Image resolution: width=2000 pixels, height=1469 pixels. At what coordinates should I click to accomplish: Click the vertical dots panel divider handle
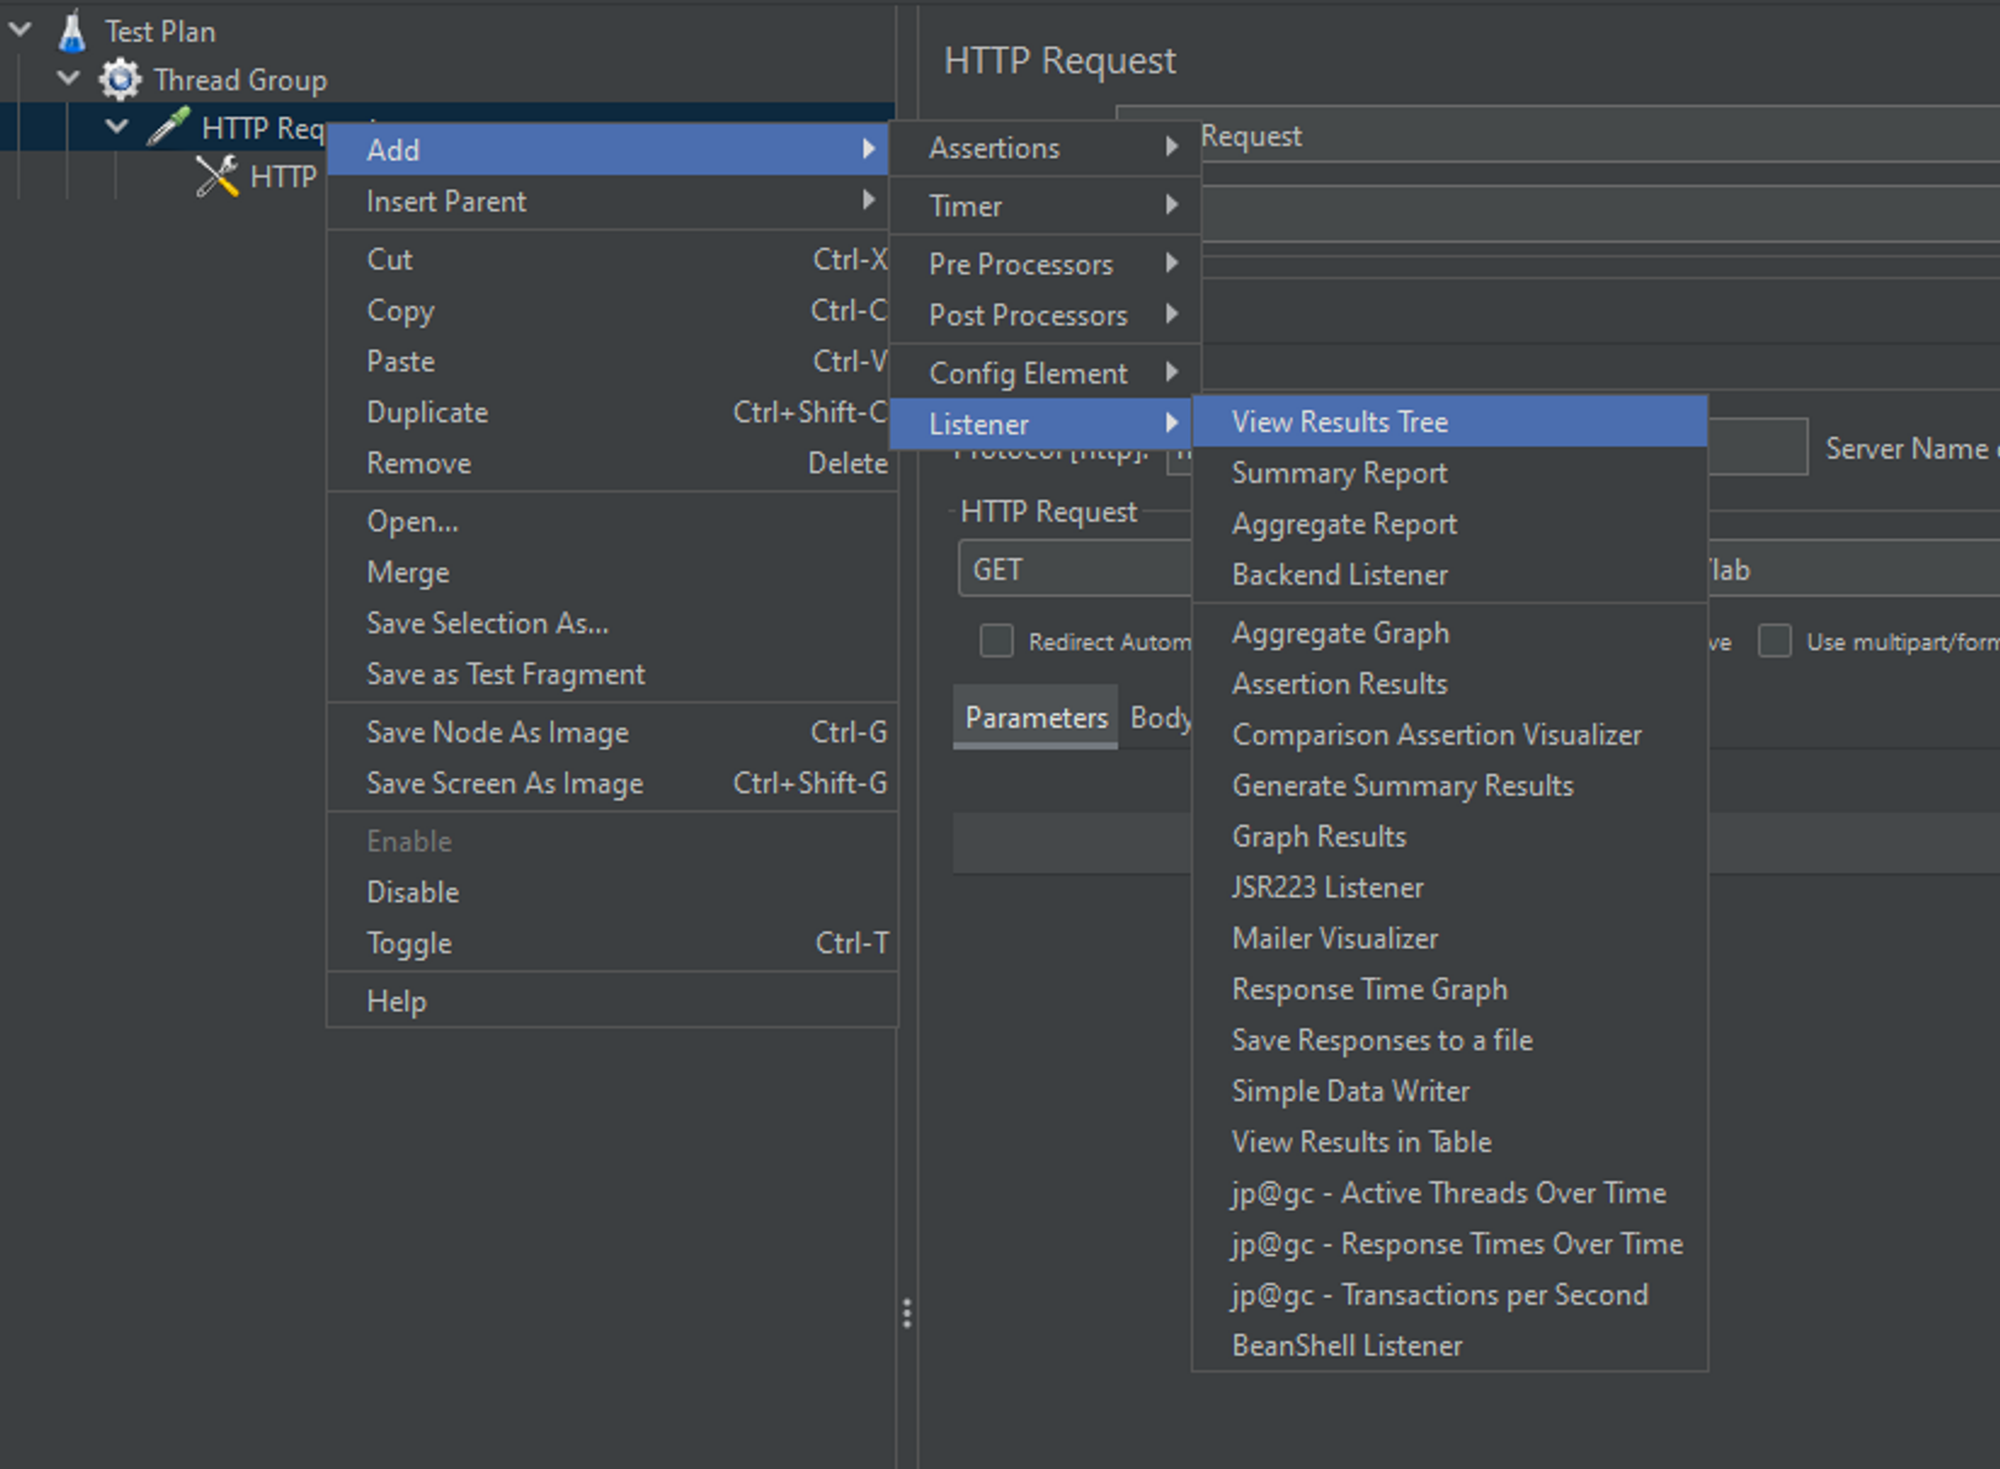click(906, 1313)
